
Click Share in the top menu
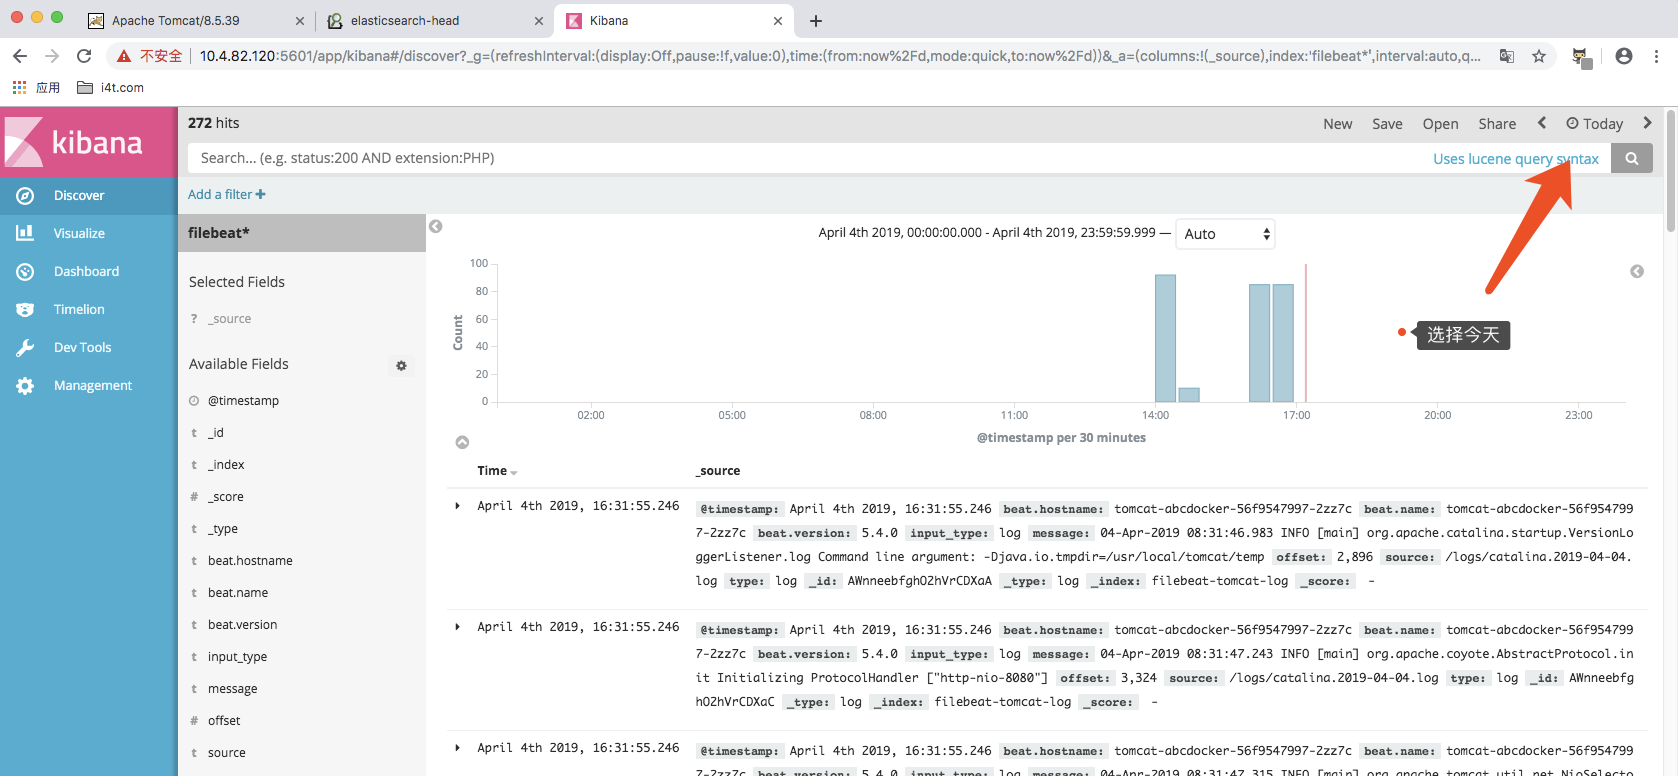coord(1497,124)
